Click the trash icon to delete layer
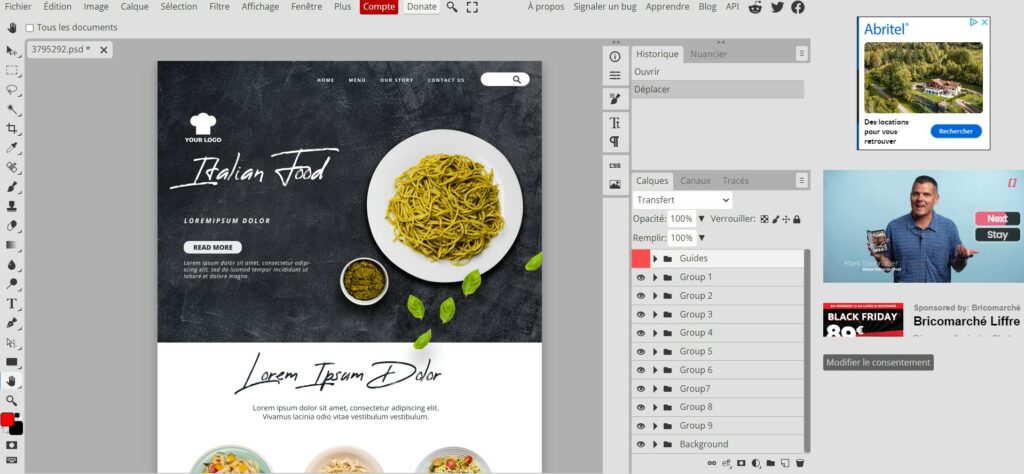 [799, 463]
